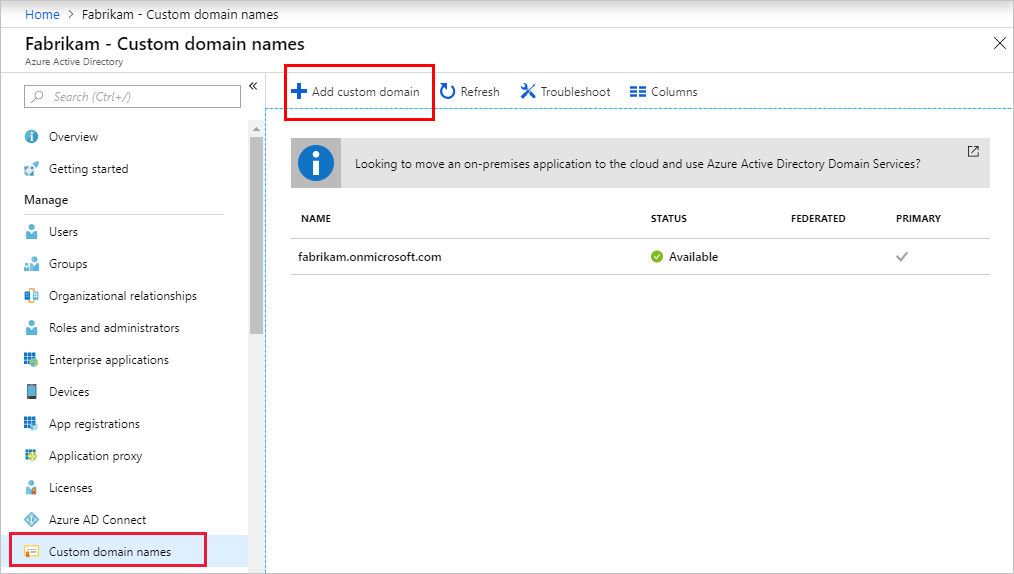Sort by the STATUS column header
This screenshot has height=574, width=1014.
point(668,219)
